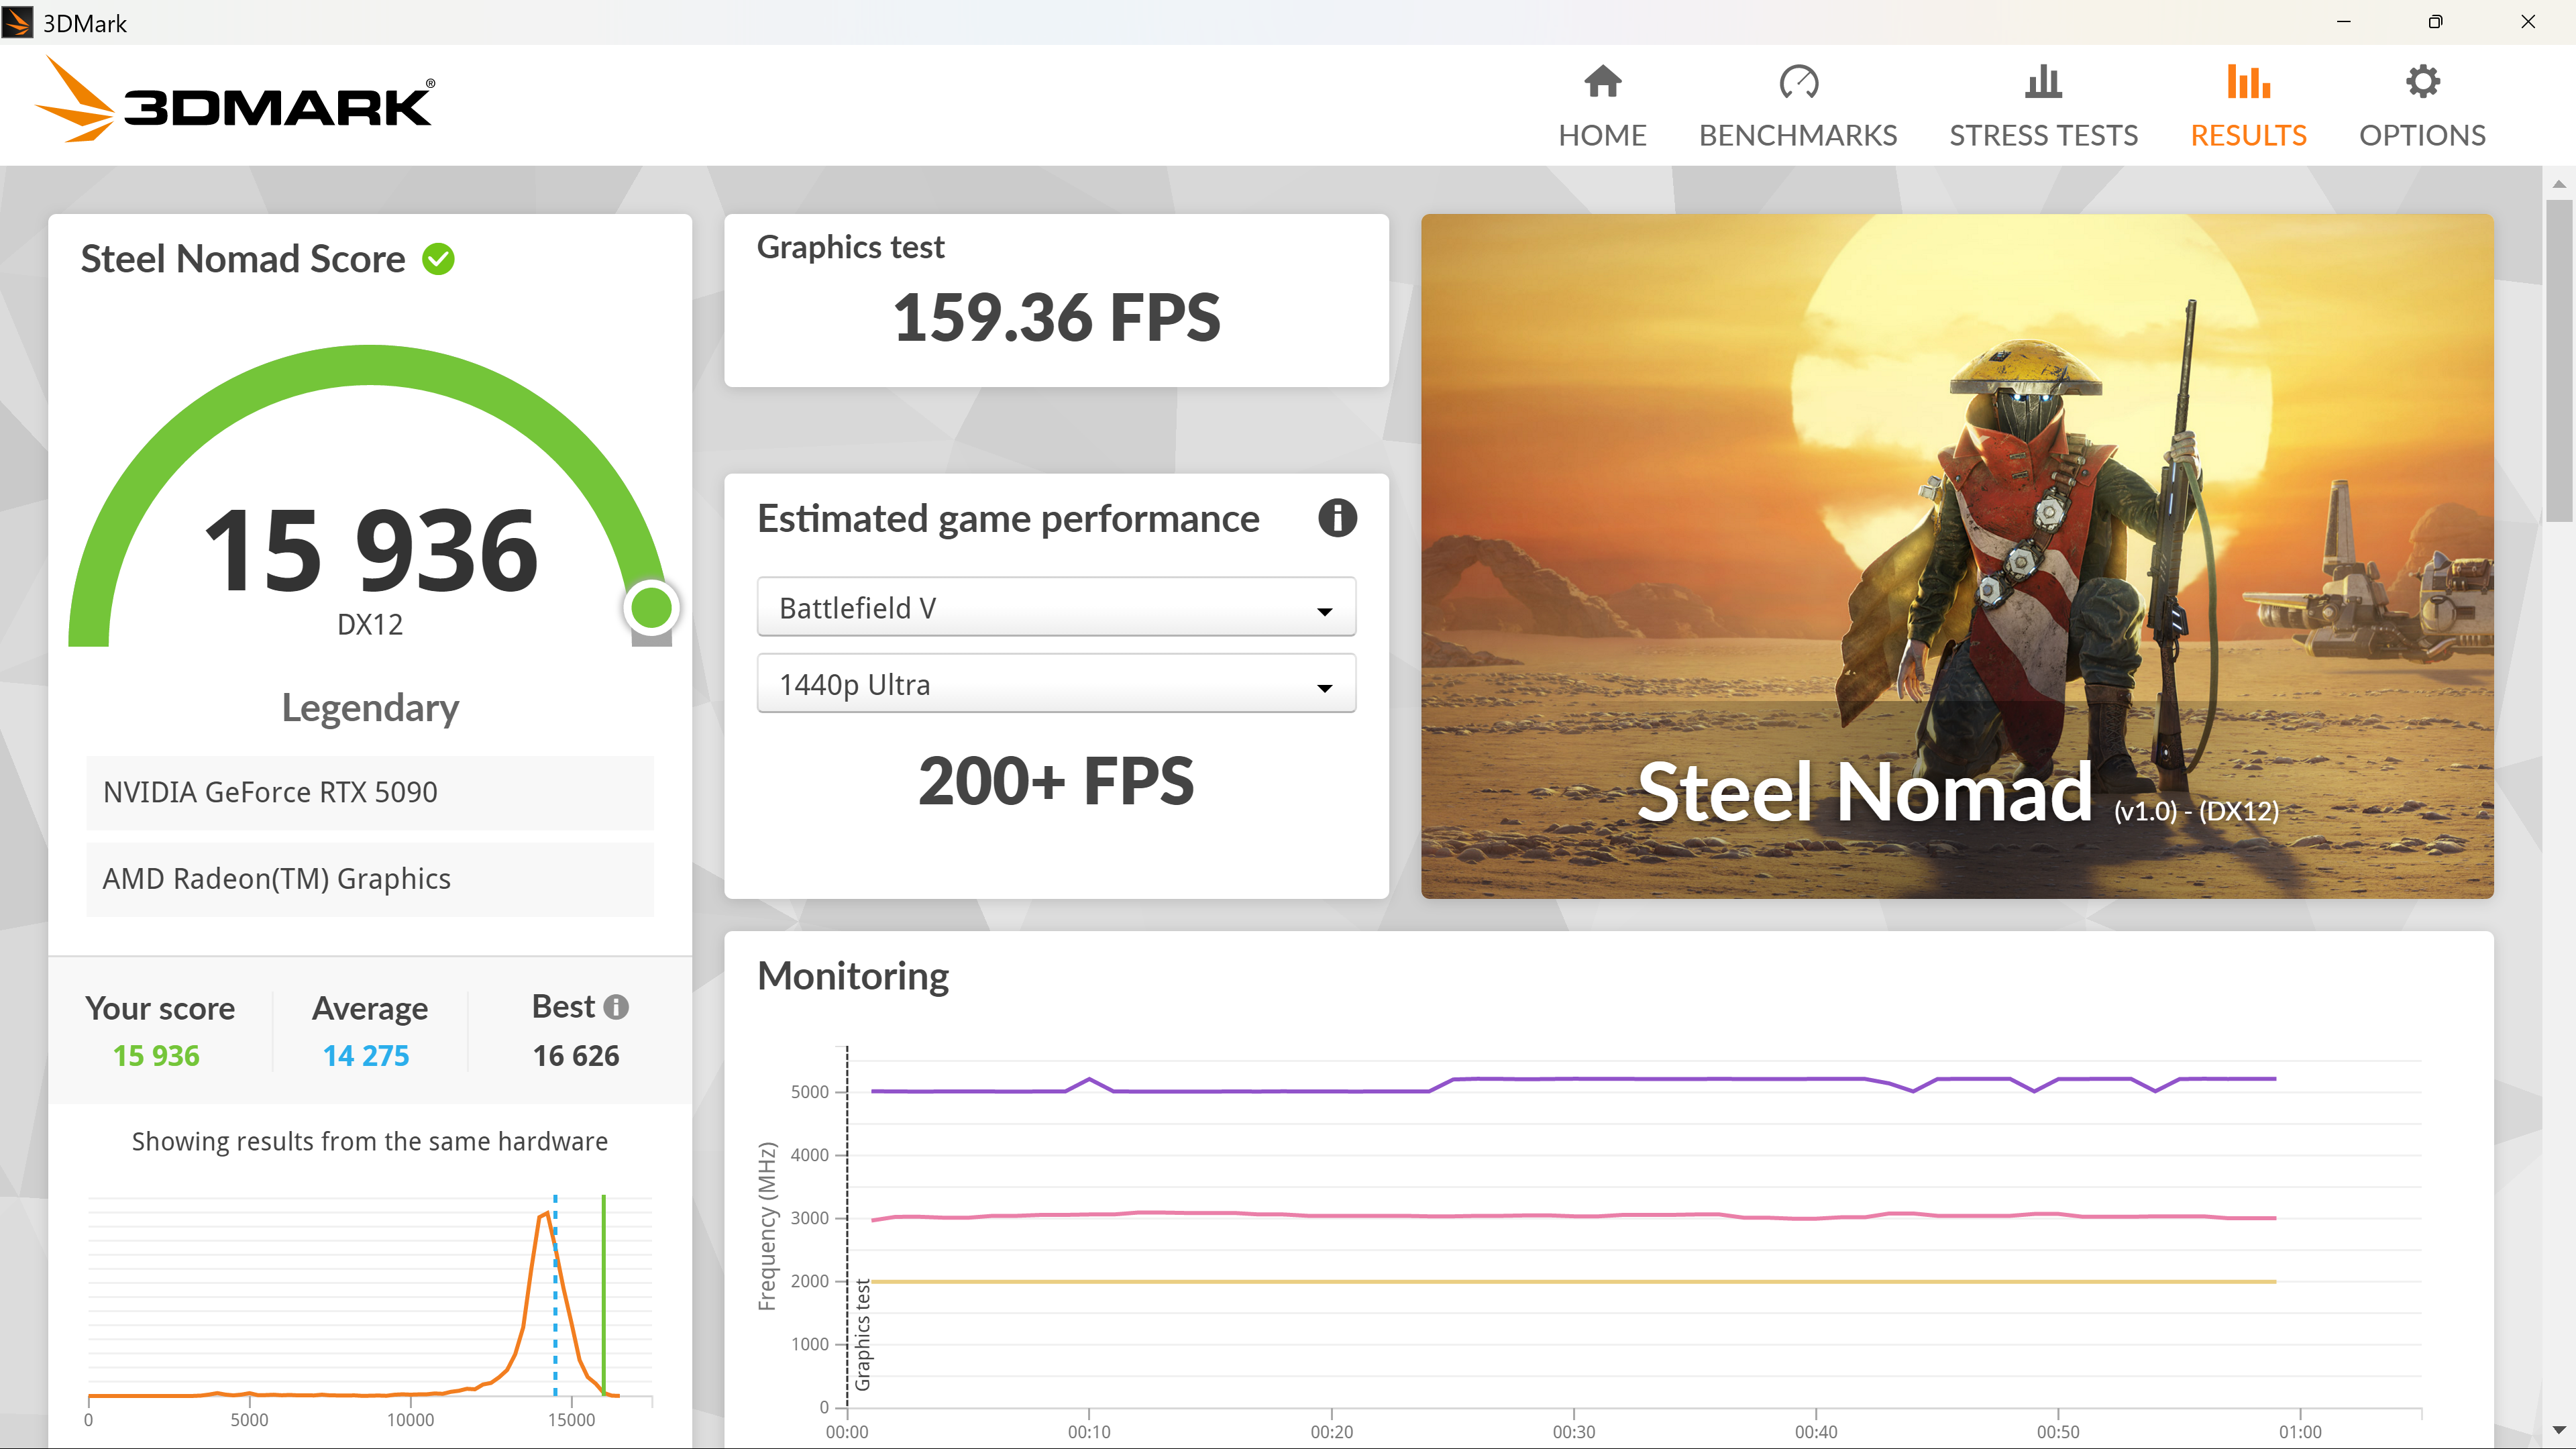This screenshot has height=1449, width=2576.
Task: Click the 159.36 FPS graphics test value
Action: pos(1056,318)
